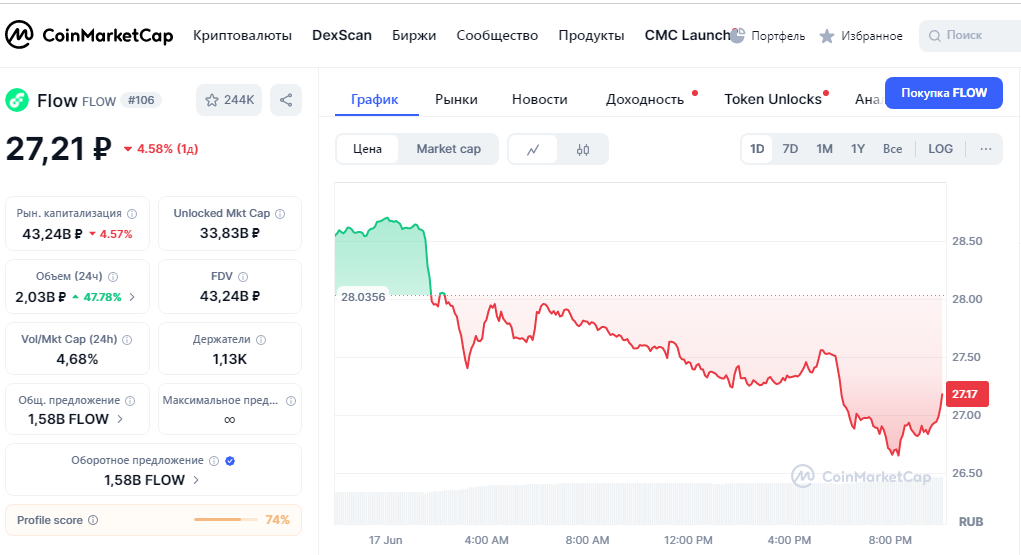Click the 28.0356 opening price label
The image size is (1021, 555).
pyautogui.click(x=363, y=297)
